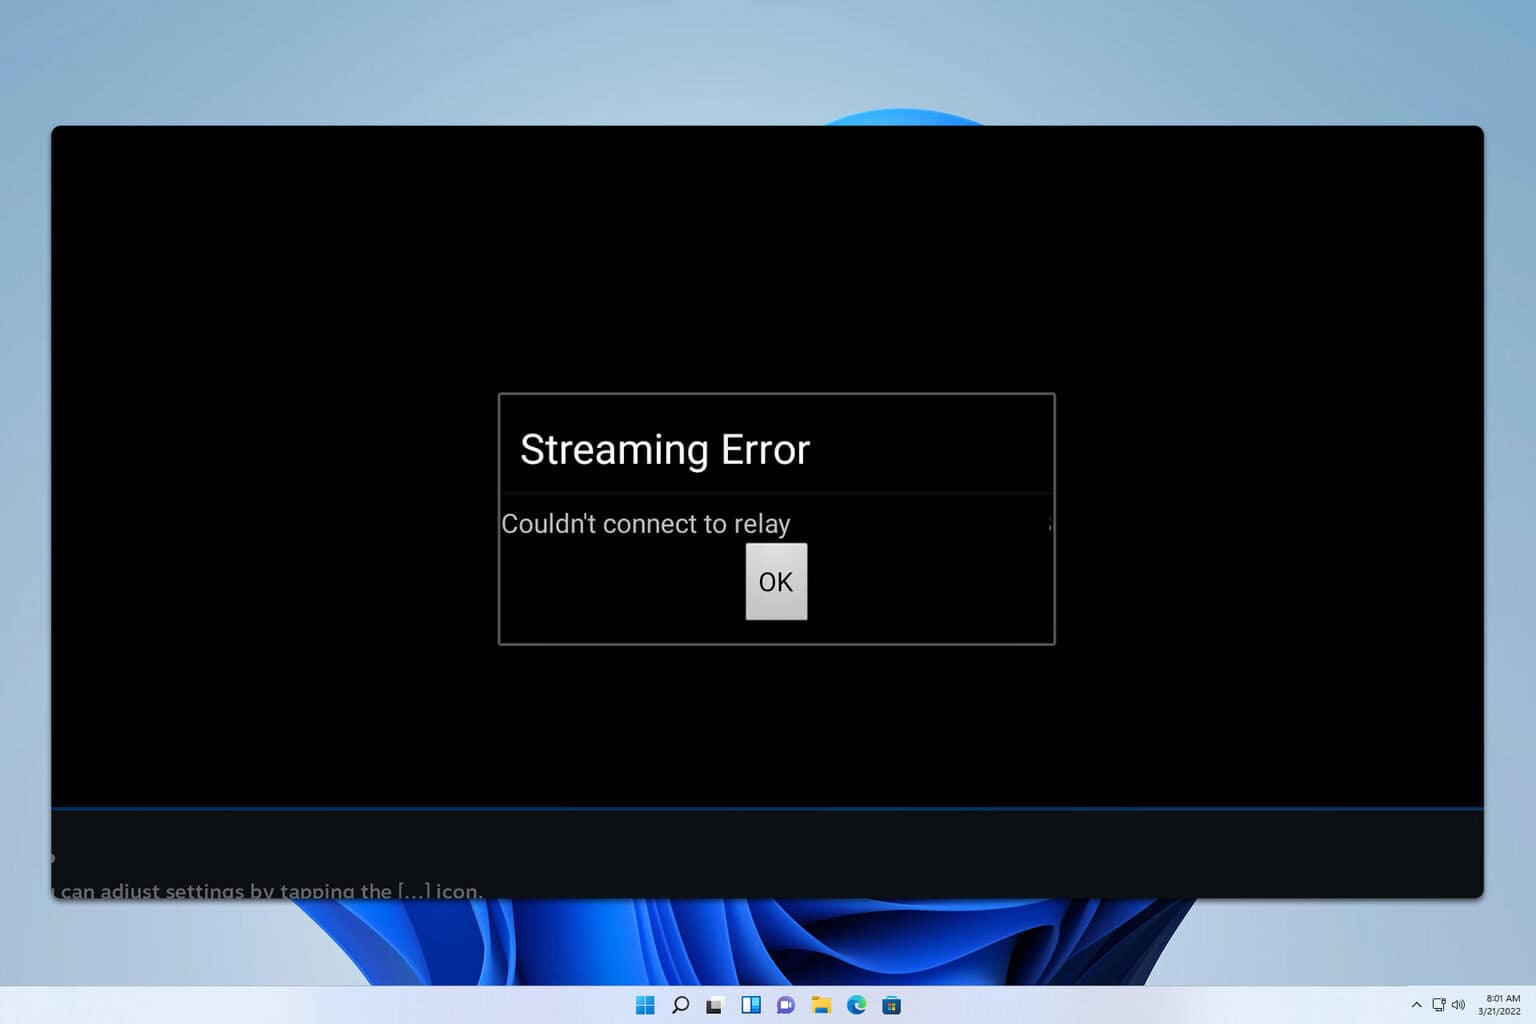1536x1024 pixels.
Task: Click the settings hint text at the bottom
Action: pos(265,891)
